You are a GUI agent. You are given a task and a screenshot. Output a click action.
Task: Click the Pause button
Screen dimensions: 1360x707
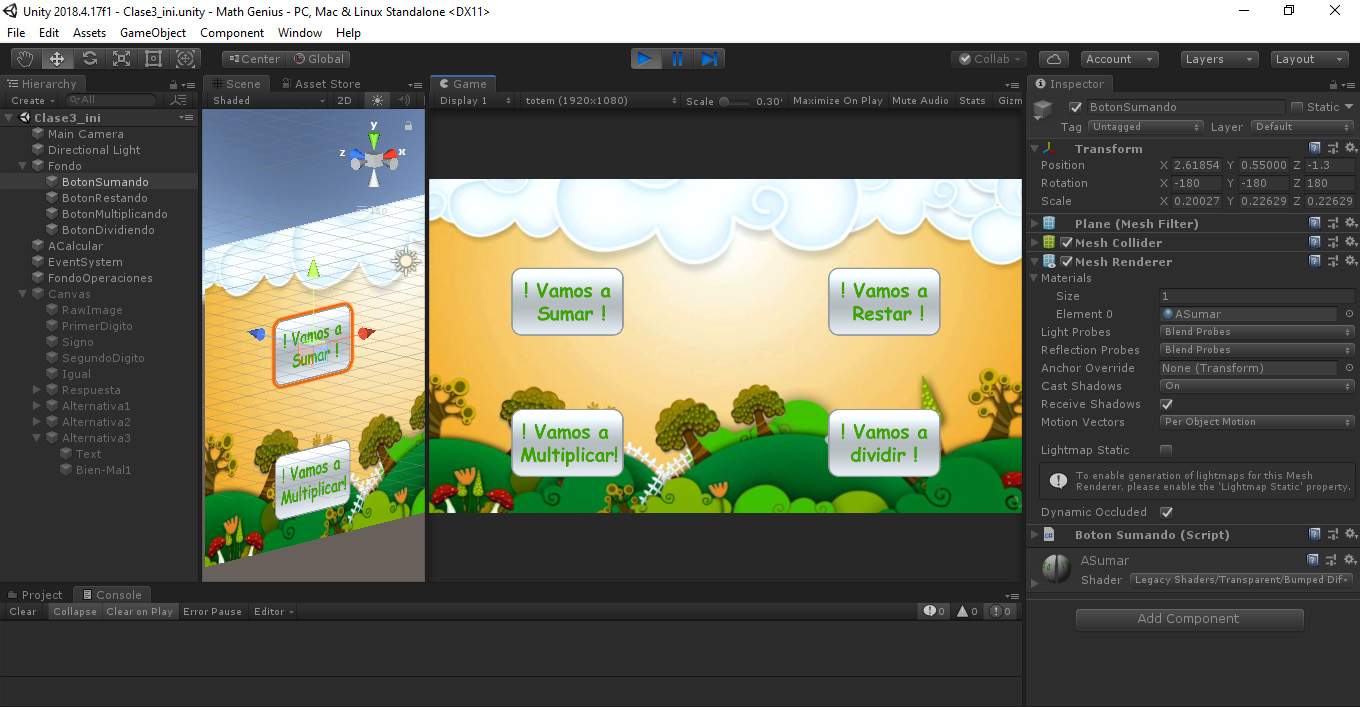(677, 59)
